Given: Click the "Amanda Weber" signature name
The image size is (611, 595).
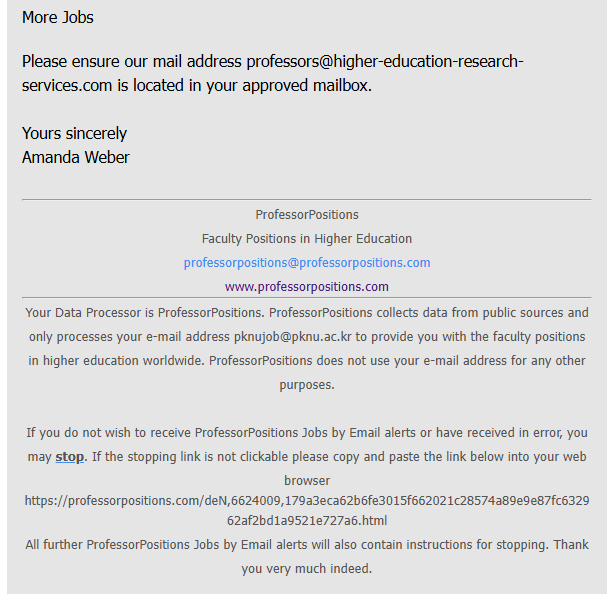Looking at the screenshot, I should pyautogui.click(x=76, y=157).
